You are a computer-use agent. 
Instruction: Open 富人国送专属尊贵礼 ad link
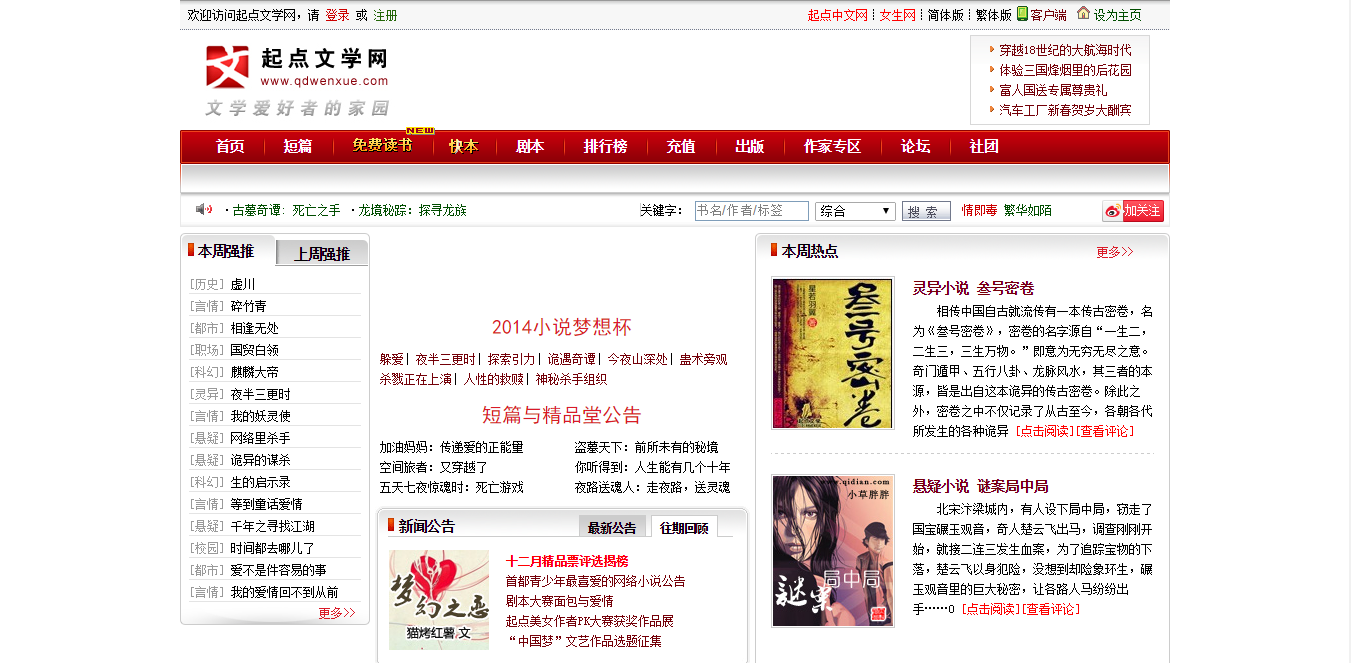click(x=1053, y=90)
